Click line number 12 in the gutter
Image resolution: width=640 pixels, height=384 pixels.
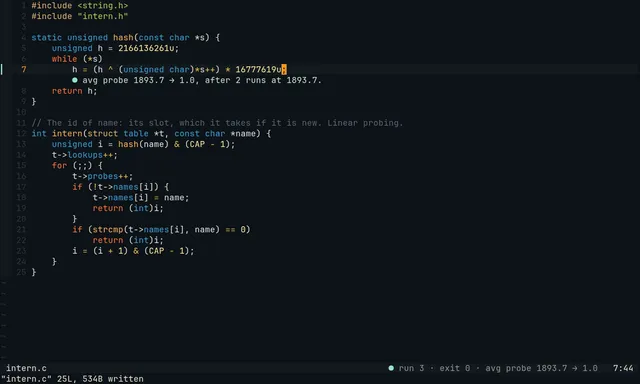tap(21, 133)
